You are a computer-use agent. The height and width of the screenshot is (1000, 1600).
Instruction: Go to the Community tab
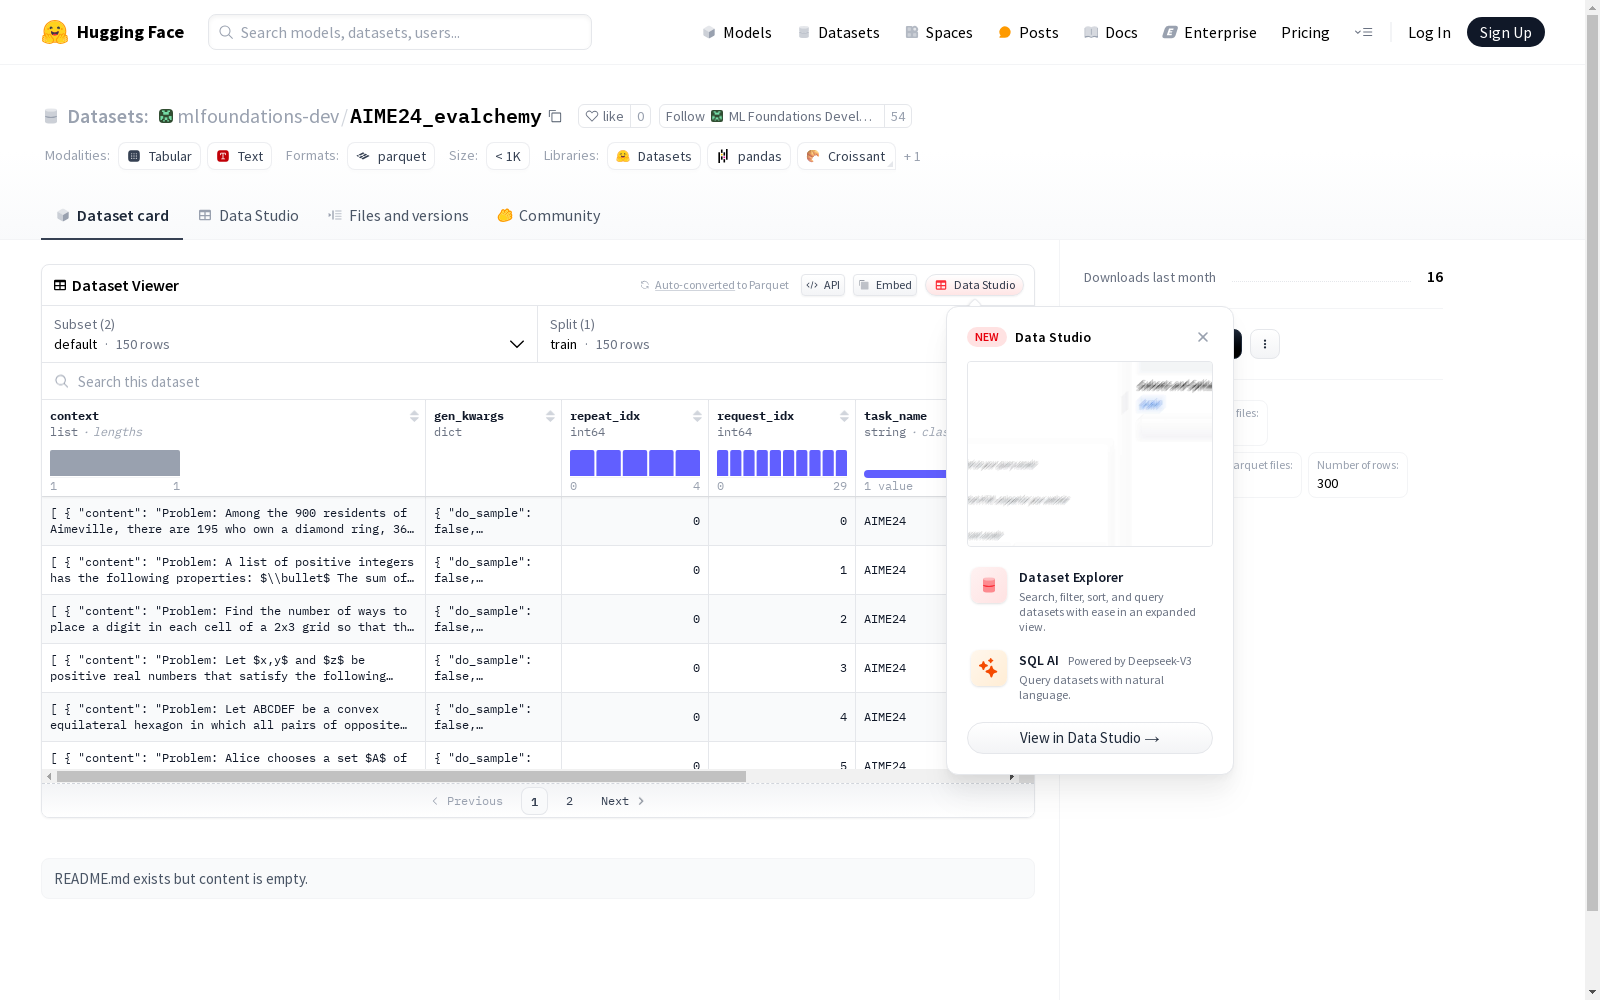pyautogui.click(x=549, y=216)
